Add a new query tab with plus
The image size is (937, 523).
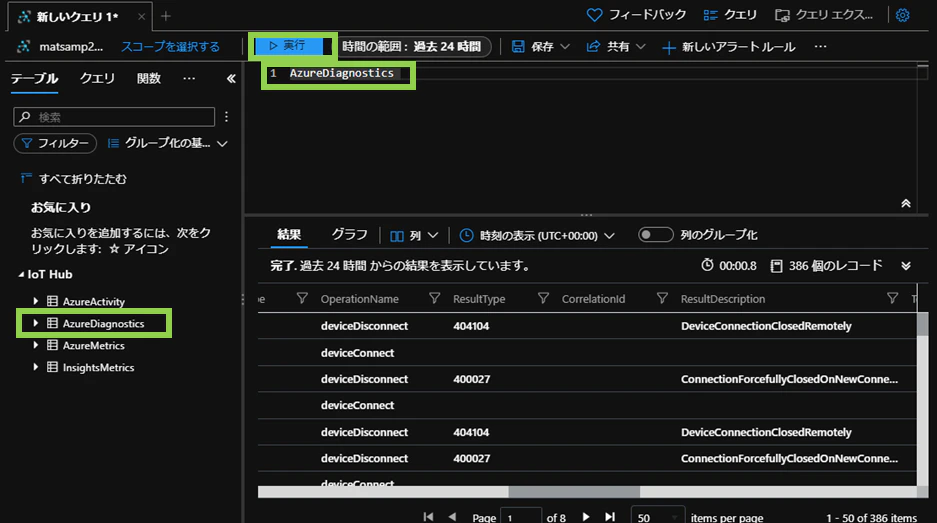tap(166, 16)
